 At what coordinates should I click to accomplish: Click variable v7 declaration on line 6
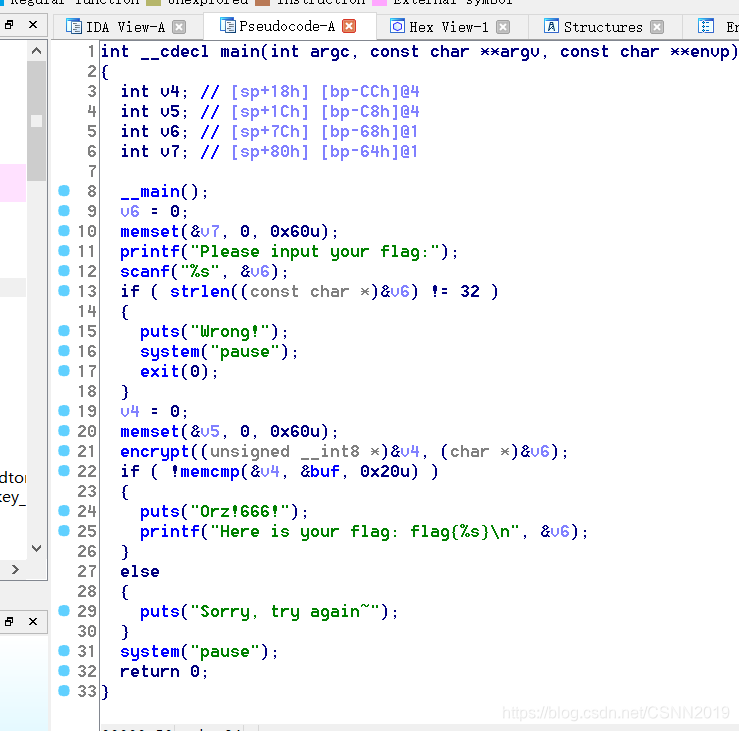tap(170, 152)
